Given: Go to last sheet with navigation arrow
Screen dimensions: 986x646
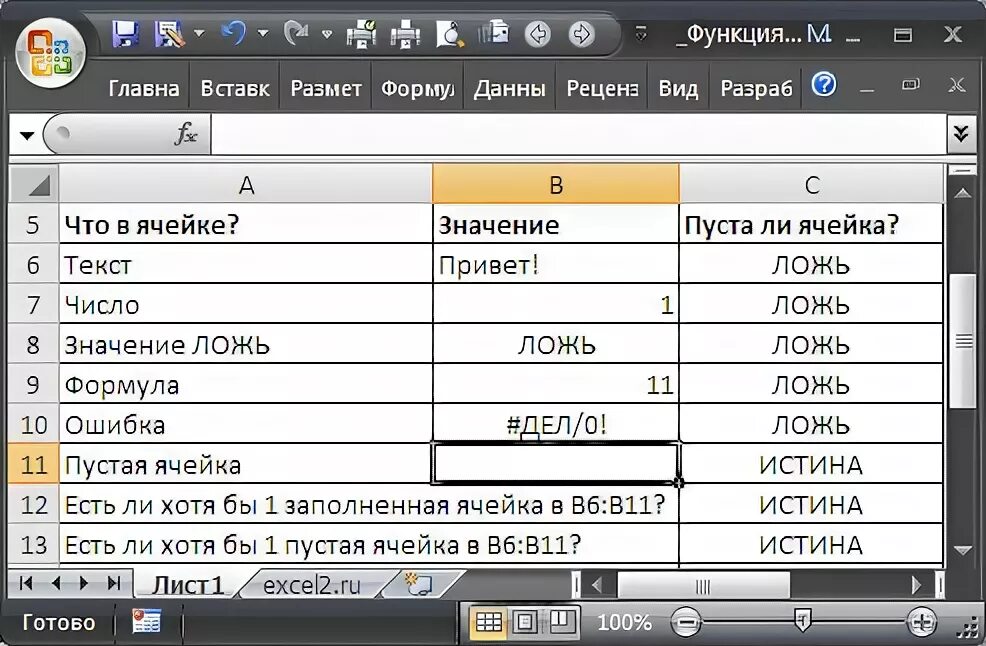Looking at the screenshot, I should 114,584.
